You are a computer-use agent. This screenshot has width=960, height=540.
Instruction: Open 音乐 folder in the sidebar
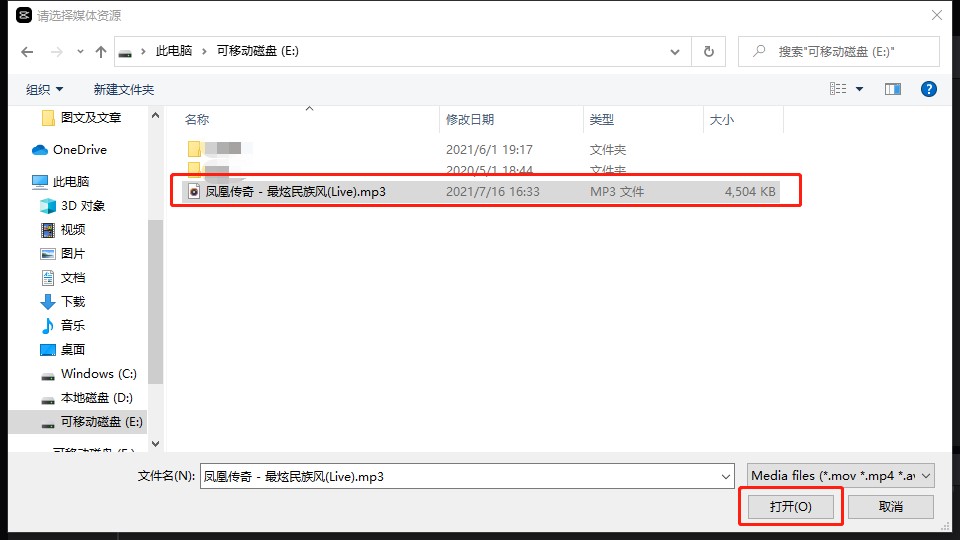point(63,325)
